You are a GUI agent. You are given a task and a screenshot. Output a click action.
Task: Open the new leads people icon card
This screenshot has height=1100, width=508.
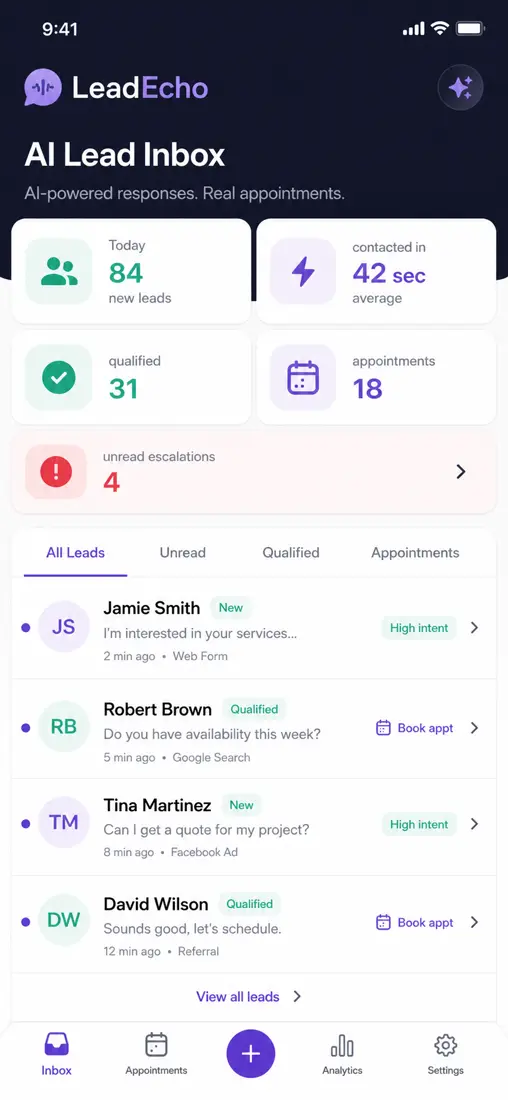59,271
